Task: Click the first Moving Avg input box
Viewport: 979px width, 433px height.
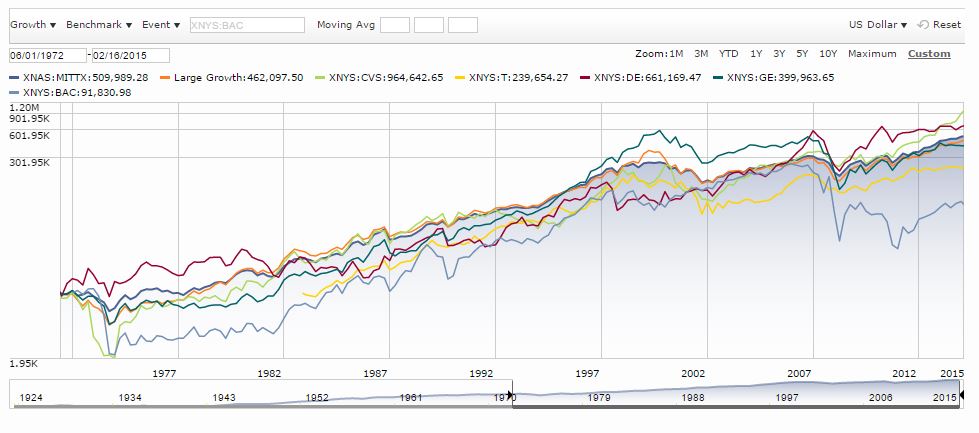Action: pyautogui.click(x=395, y=25)
